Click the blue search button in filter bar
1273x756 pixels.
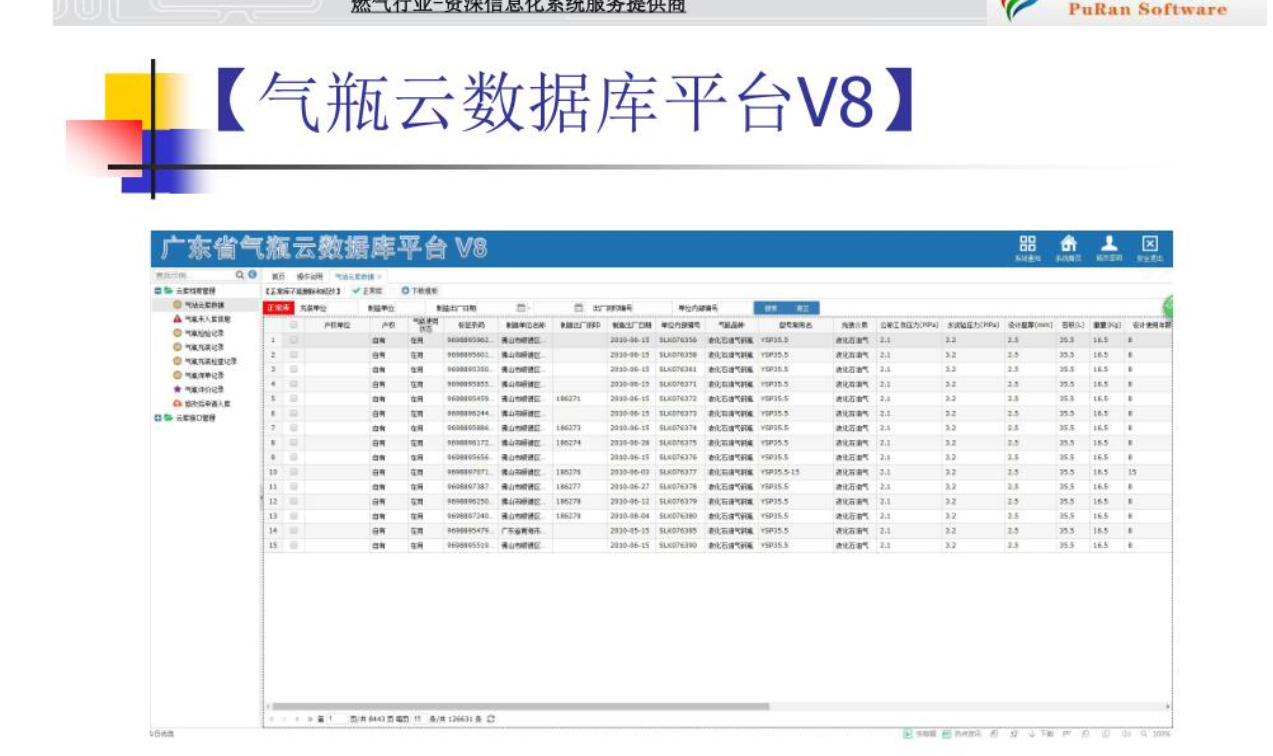770,308
